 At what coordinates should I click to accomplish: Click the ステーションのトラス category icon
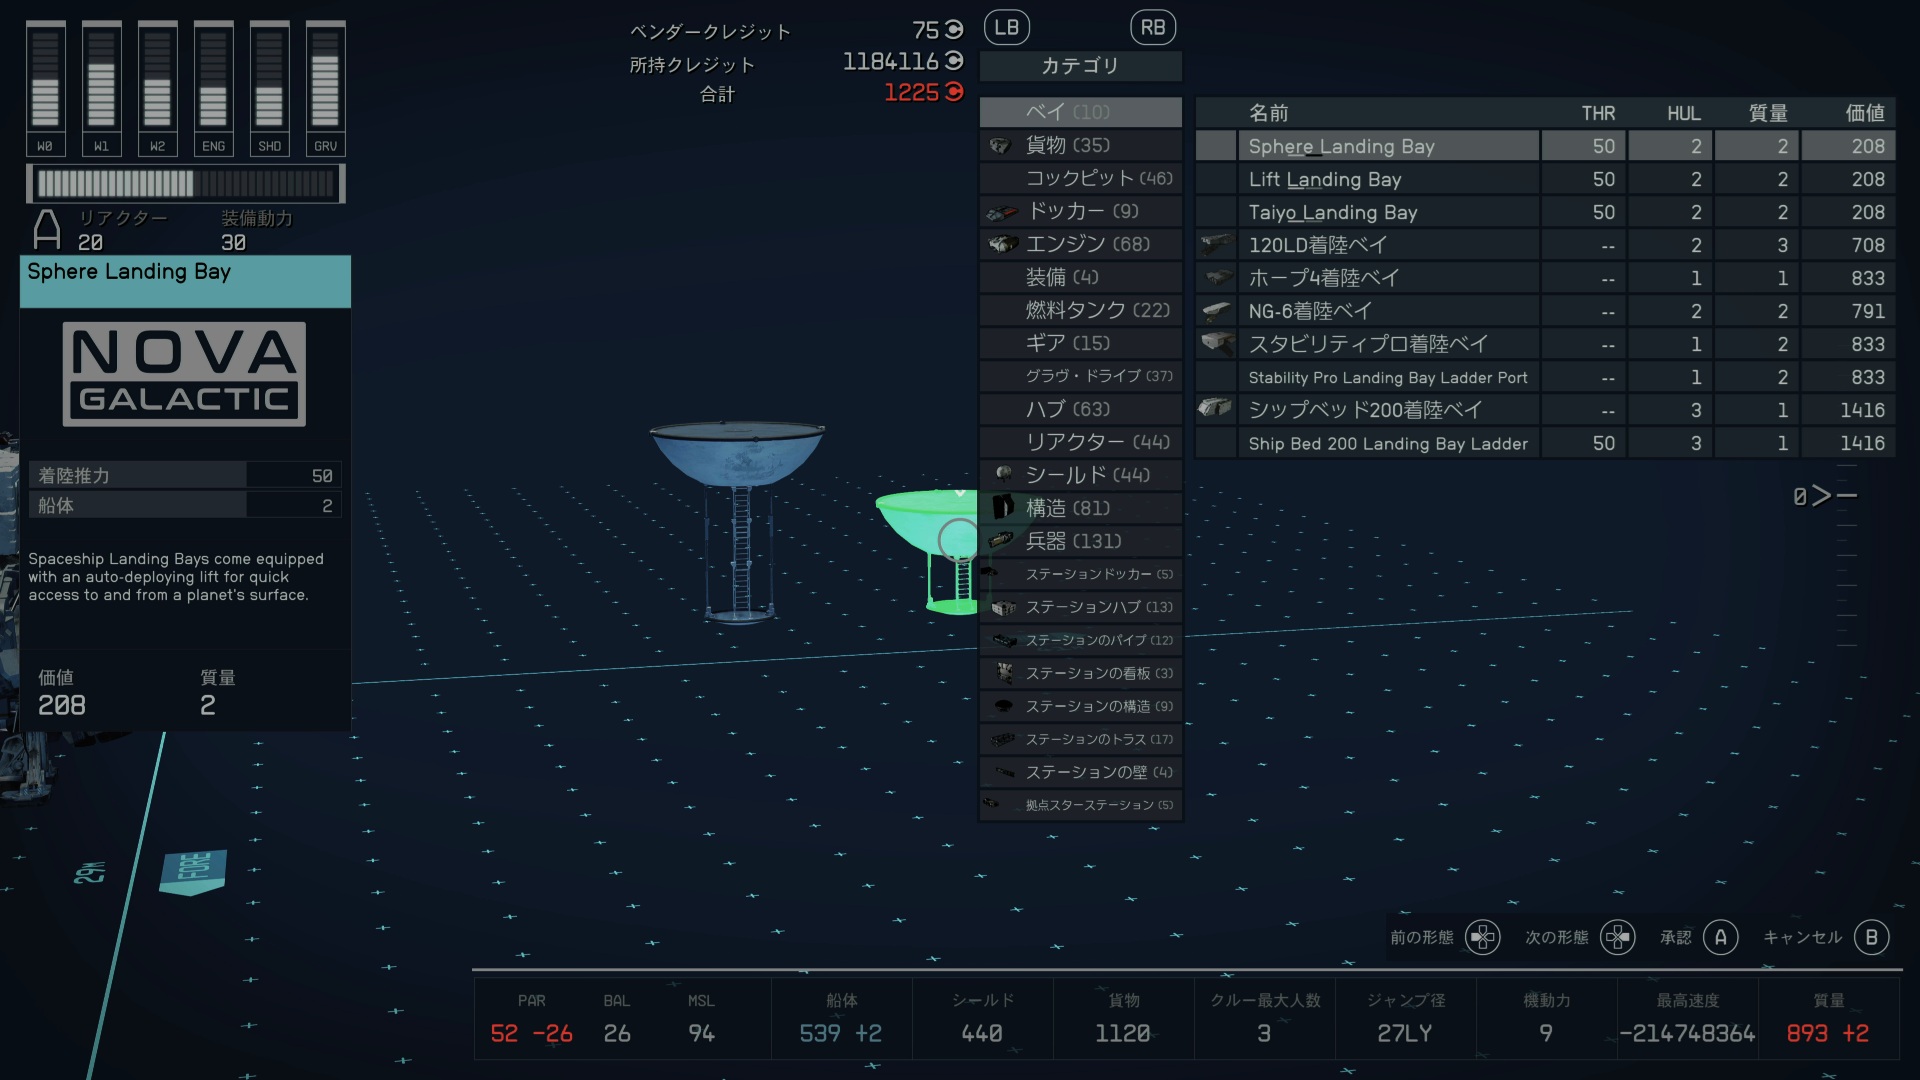click(1003, 739)
